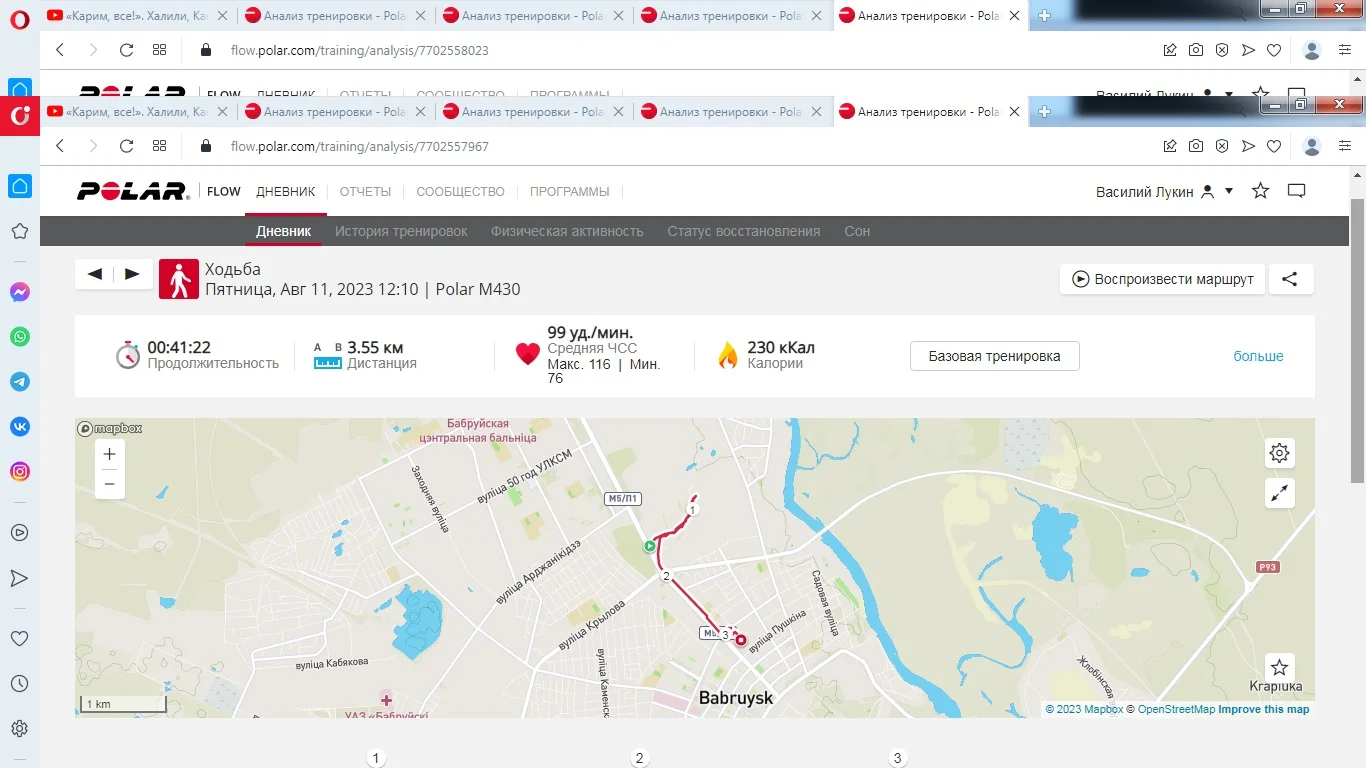This screenshot has height=768, width=1366.
Task: Reload the page in the front window
Action: pyautogui.click(x=126, y=146)
